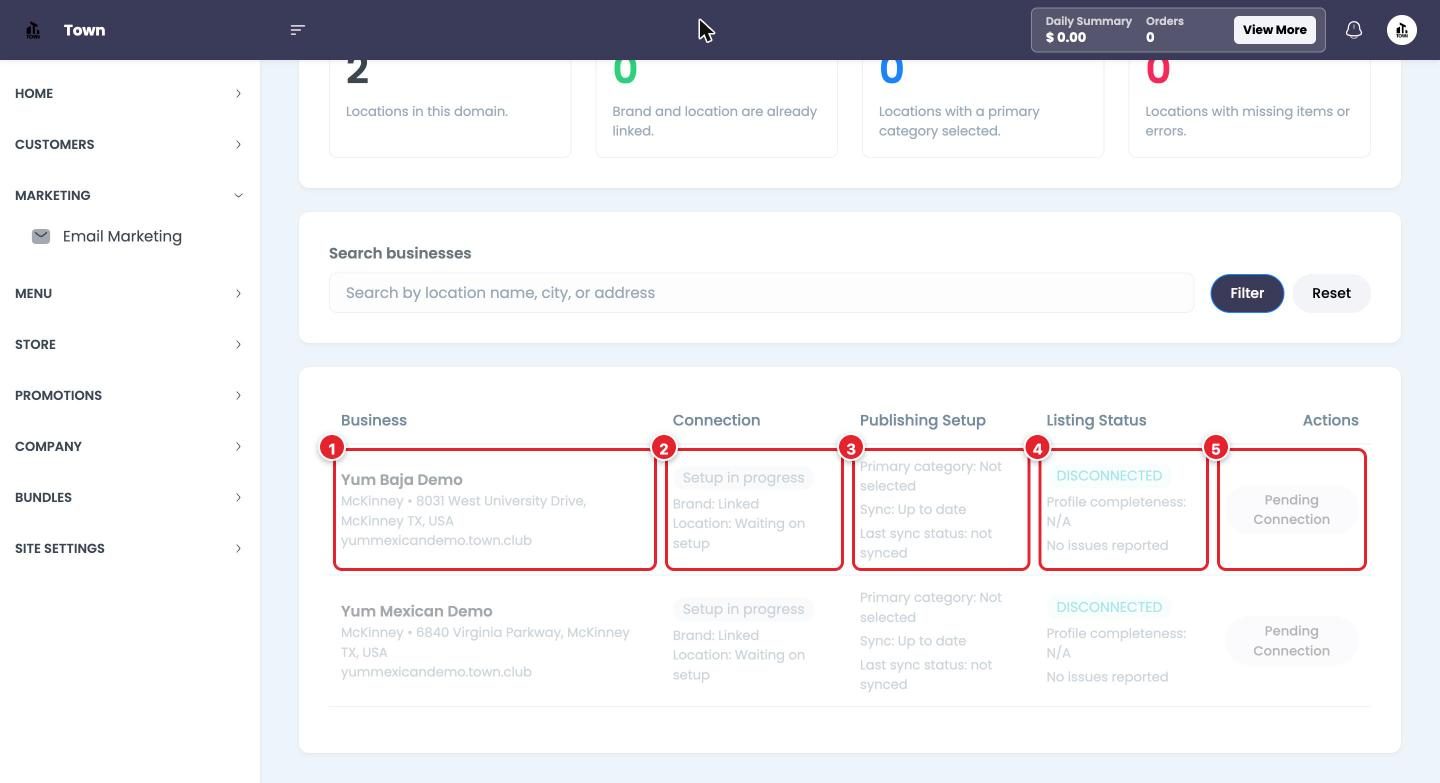Click DISCONNECTED status for Yum Baja Demo

pos(1109,476)
